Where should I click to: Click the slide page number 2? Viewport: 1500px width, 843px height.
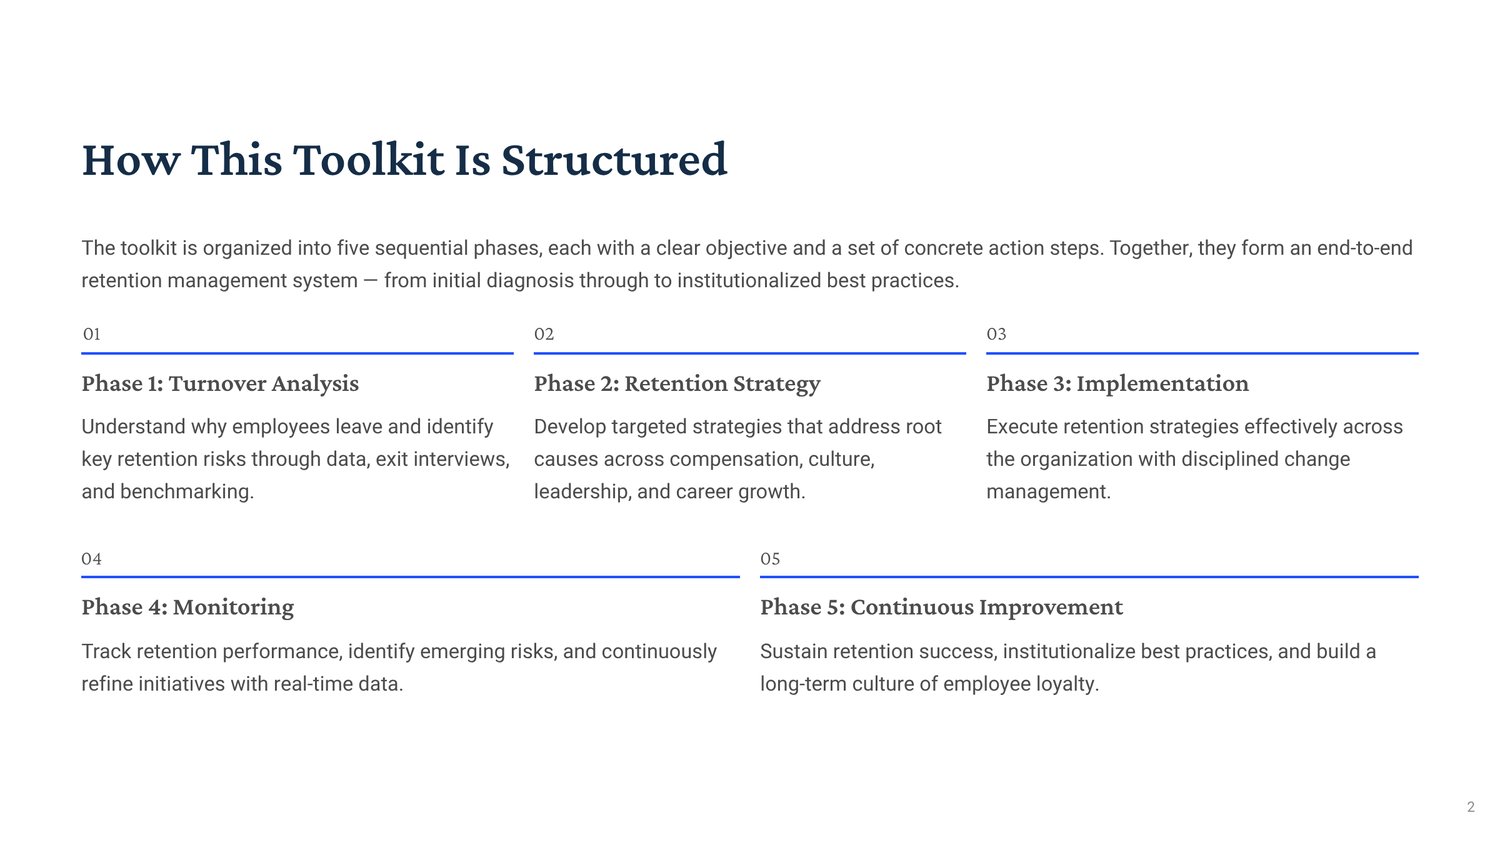point(1470,807)
